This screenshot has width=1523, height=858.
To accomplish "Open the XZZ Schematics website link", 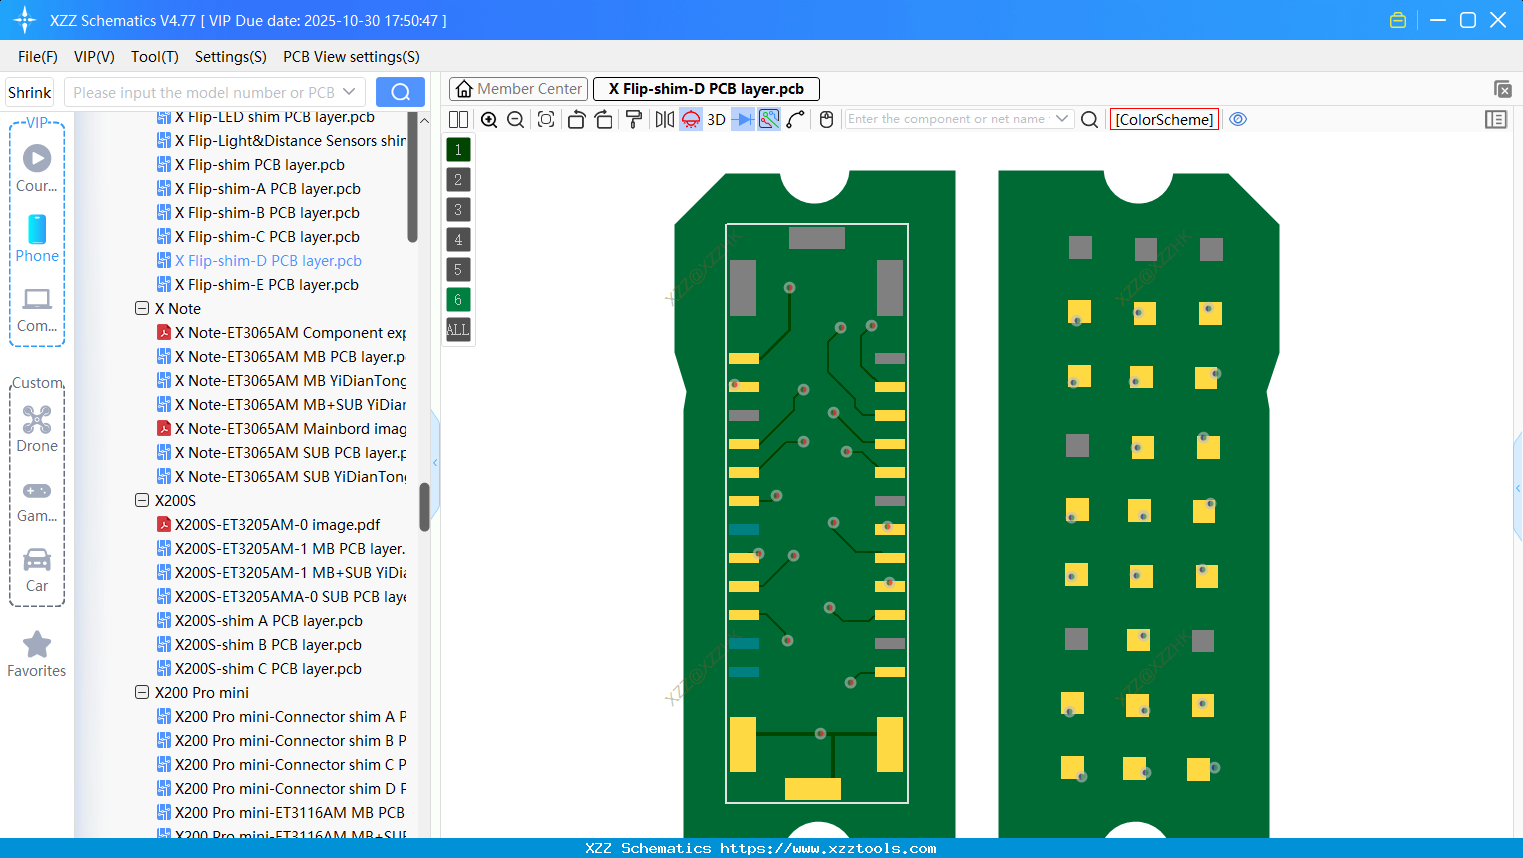I will [761, 848].
